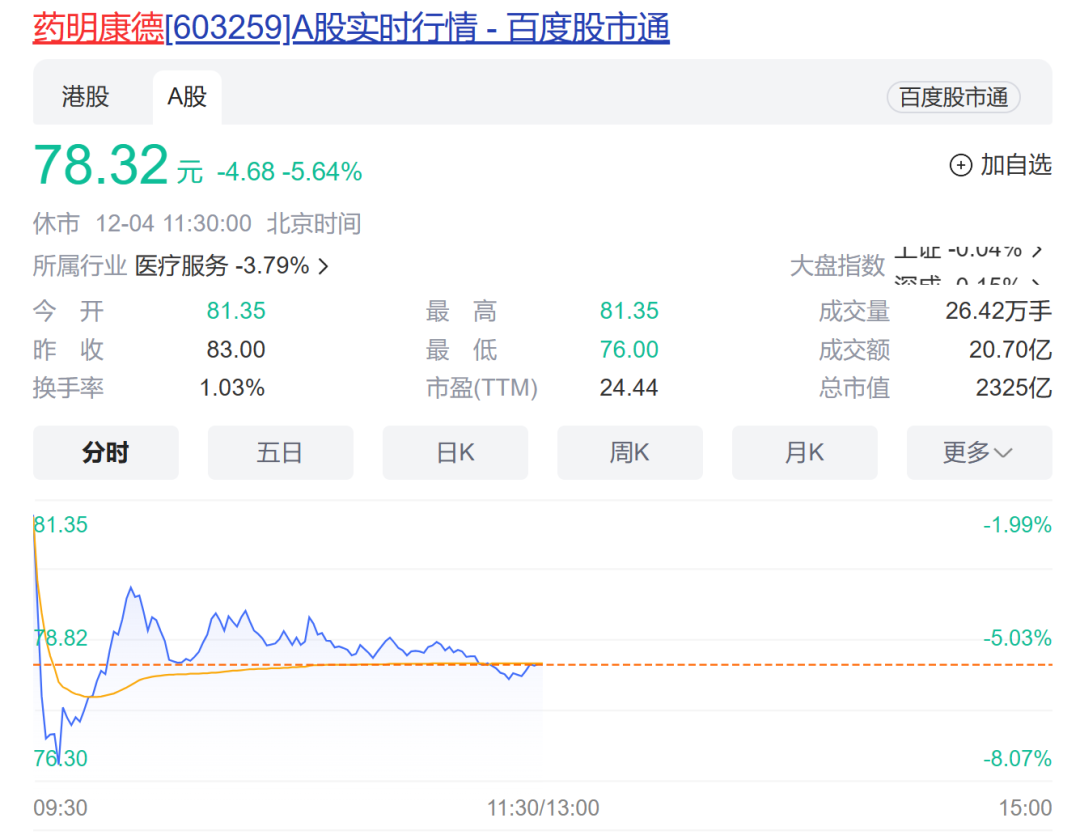Click the 今开 value 81.35
Viewport: 1080px width, 835px height.
click(236, 311)
